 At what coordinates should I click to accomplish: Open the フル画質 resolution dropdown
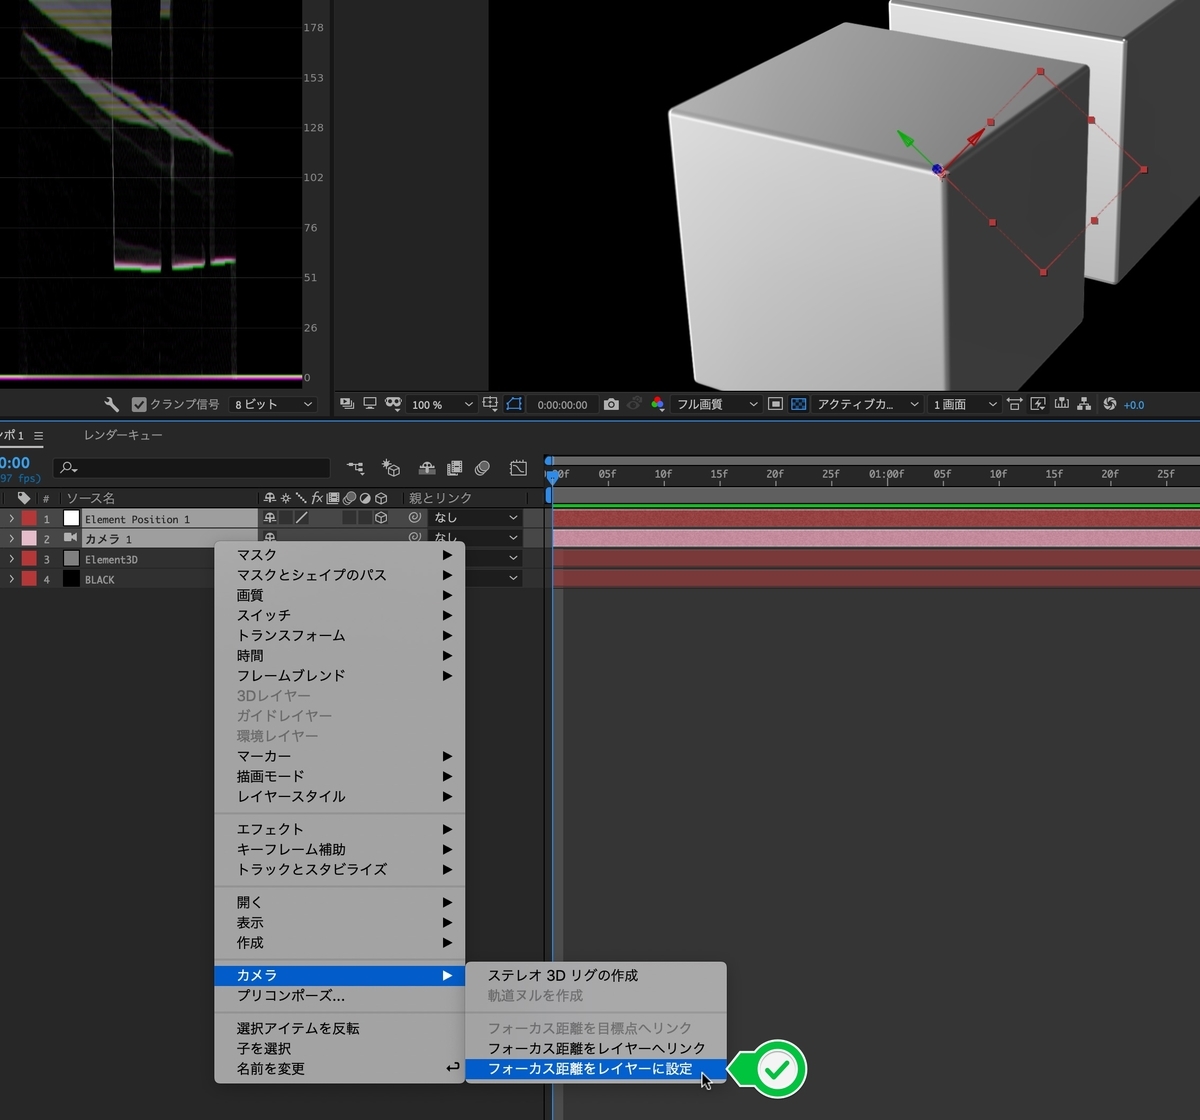coord(716,404)
